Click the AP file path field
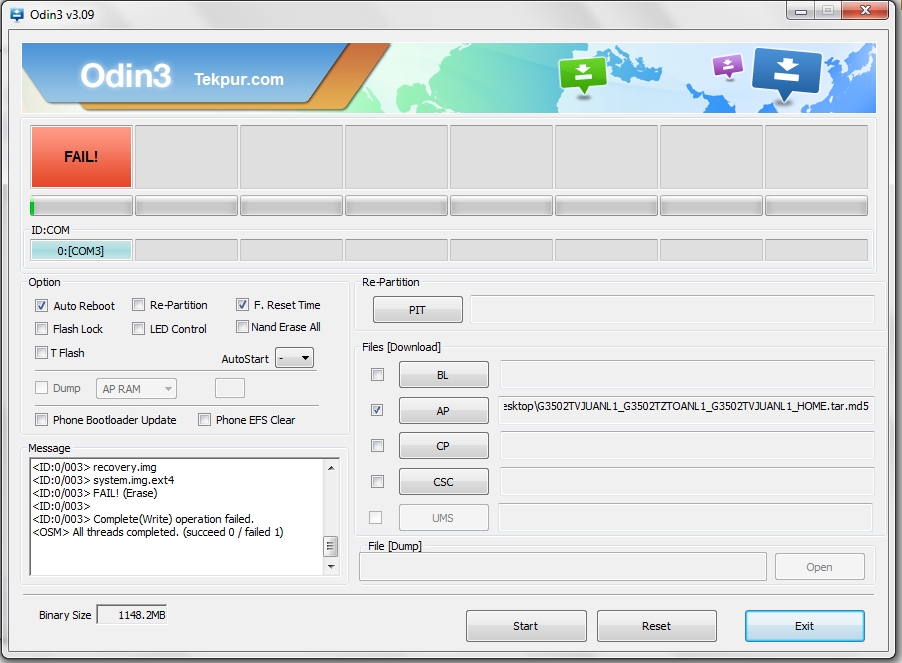Viewport: 902px width, 663px height. pyautogui.click(x=687, y=409)
